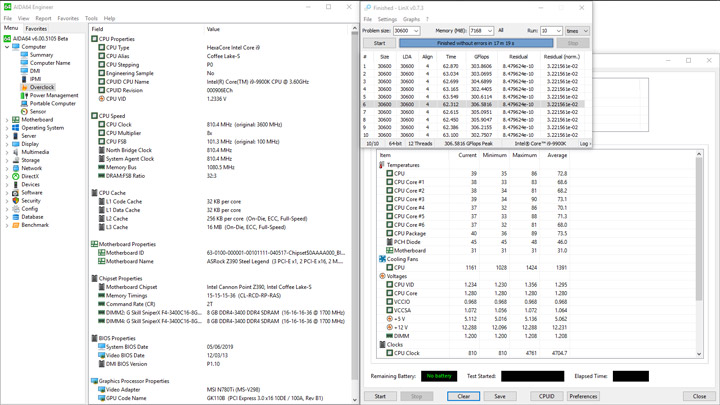Open the Graphs menu in LinX

coord(411,19)
